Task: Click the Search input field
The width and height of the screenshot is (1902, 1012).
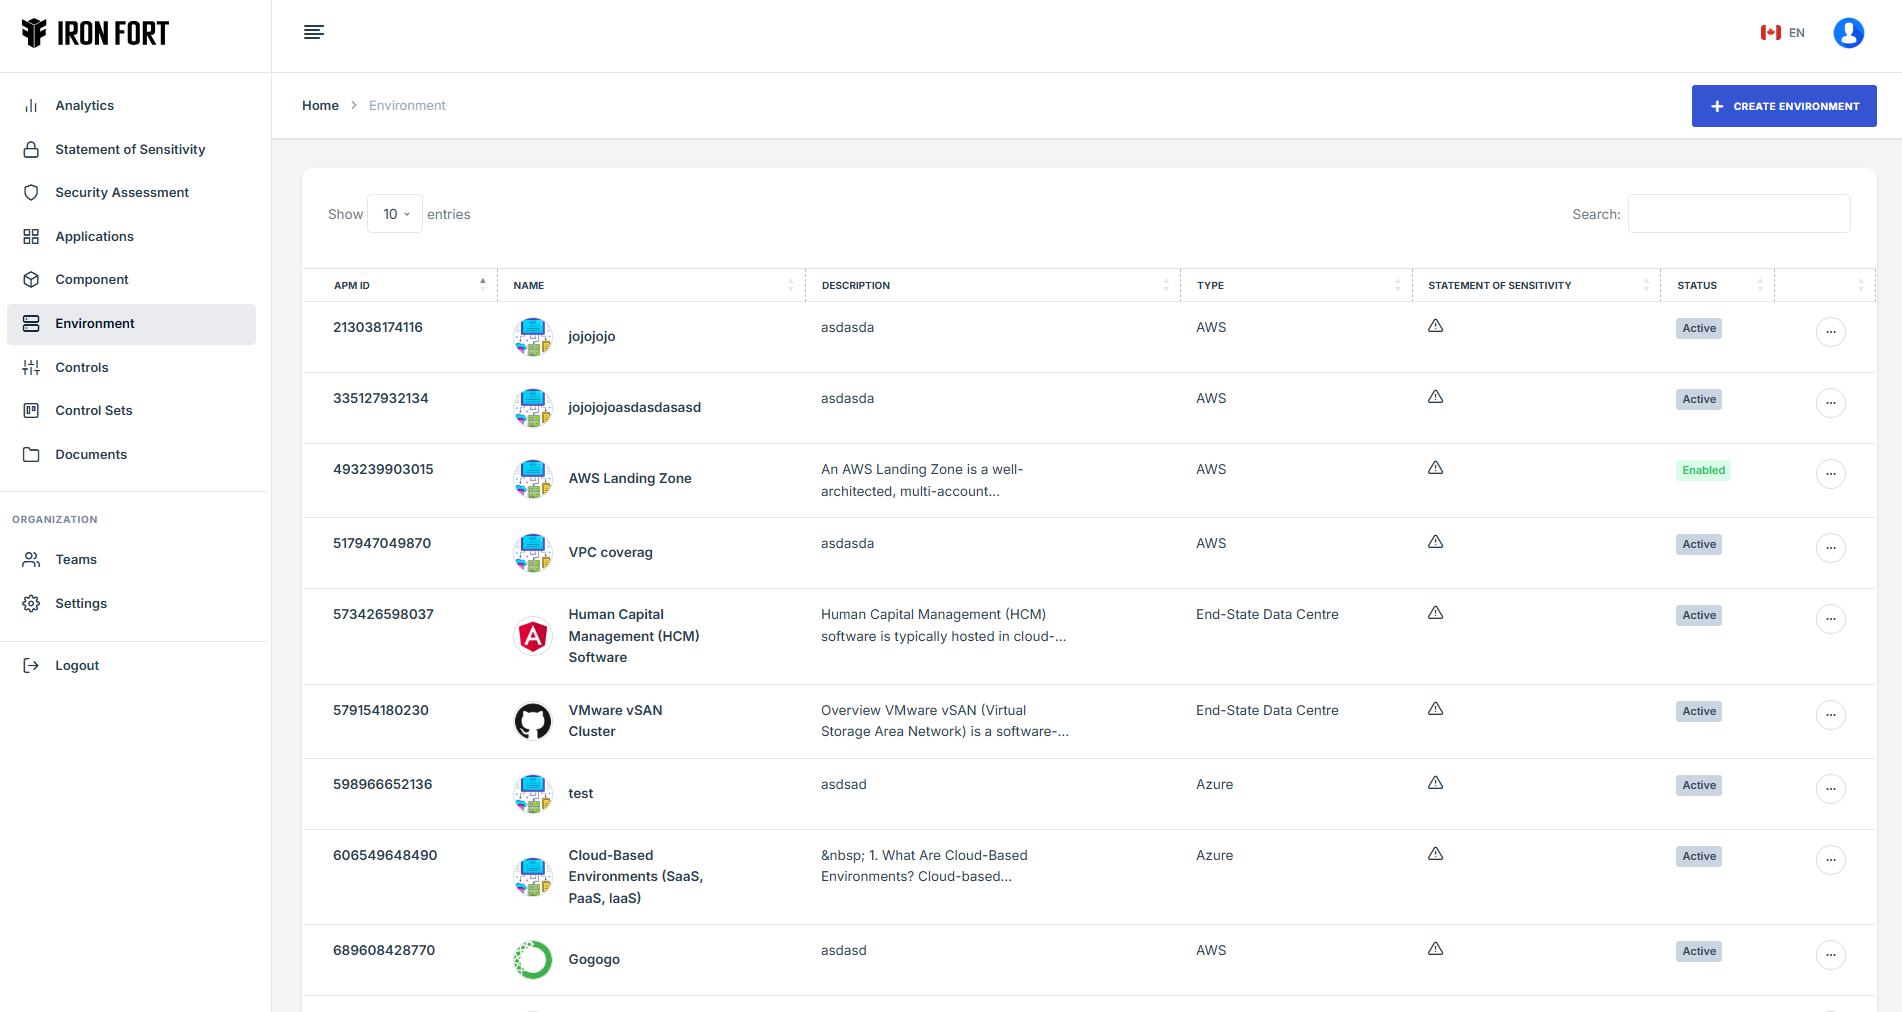Action: (1738, 214)
